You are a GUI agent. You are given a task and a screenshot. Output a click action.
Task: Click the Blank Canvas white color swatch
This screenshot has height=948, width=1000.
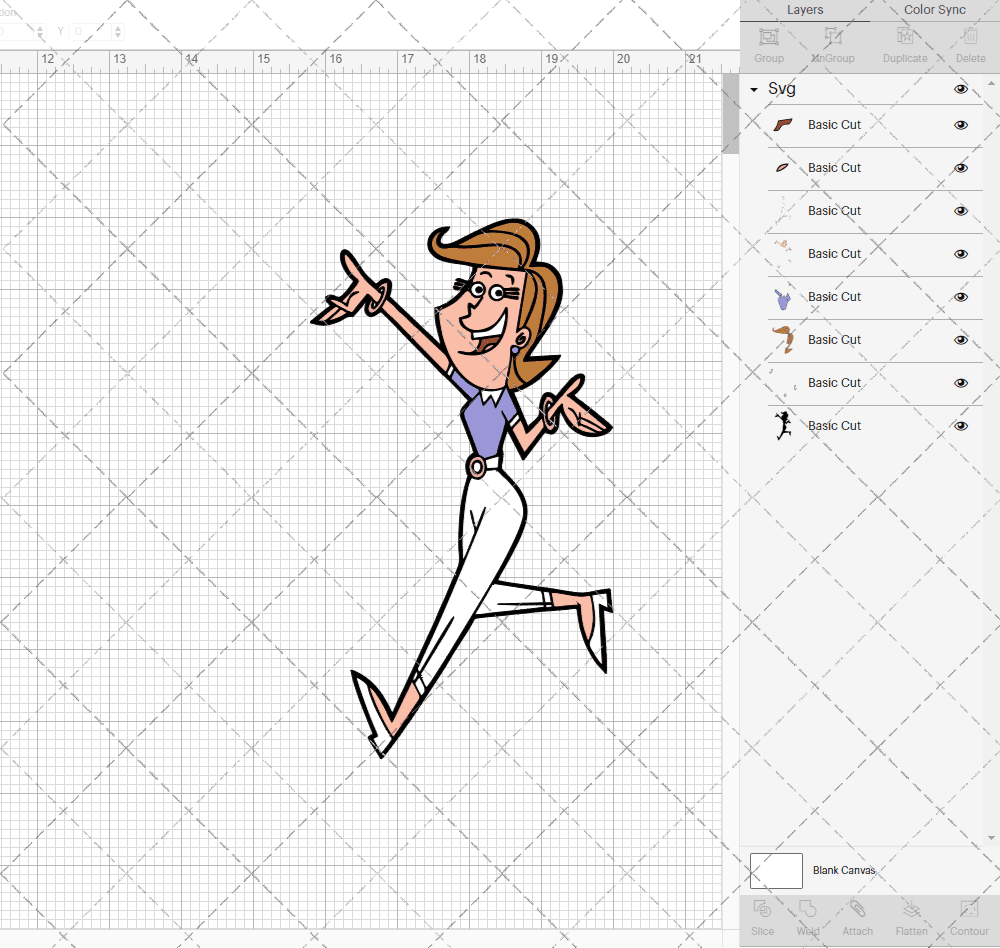pos(776,871)
